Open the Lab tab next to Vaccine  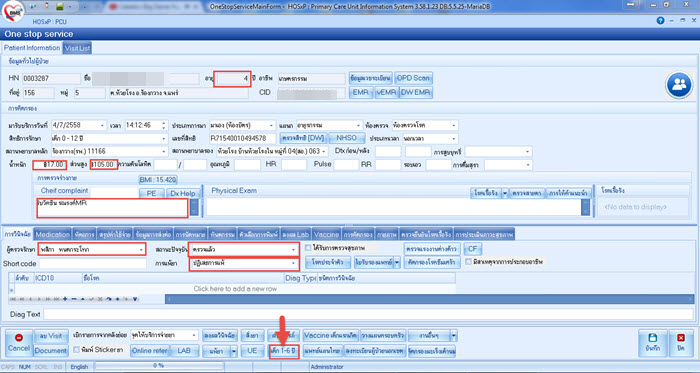pos(296,234)
